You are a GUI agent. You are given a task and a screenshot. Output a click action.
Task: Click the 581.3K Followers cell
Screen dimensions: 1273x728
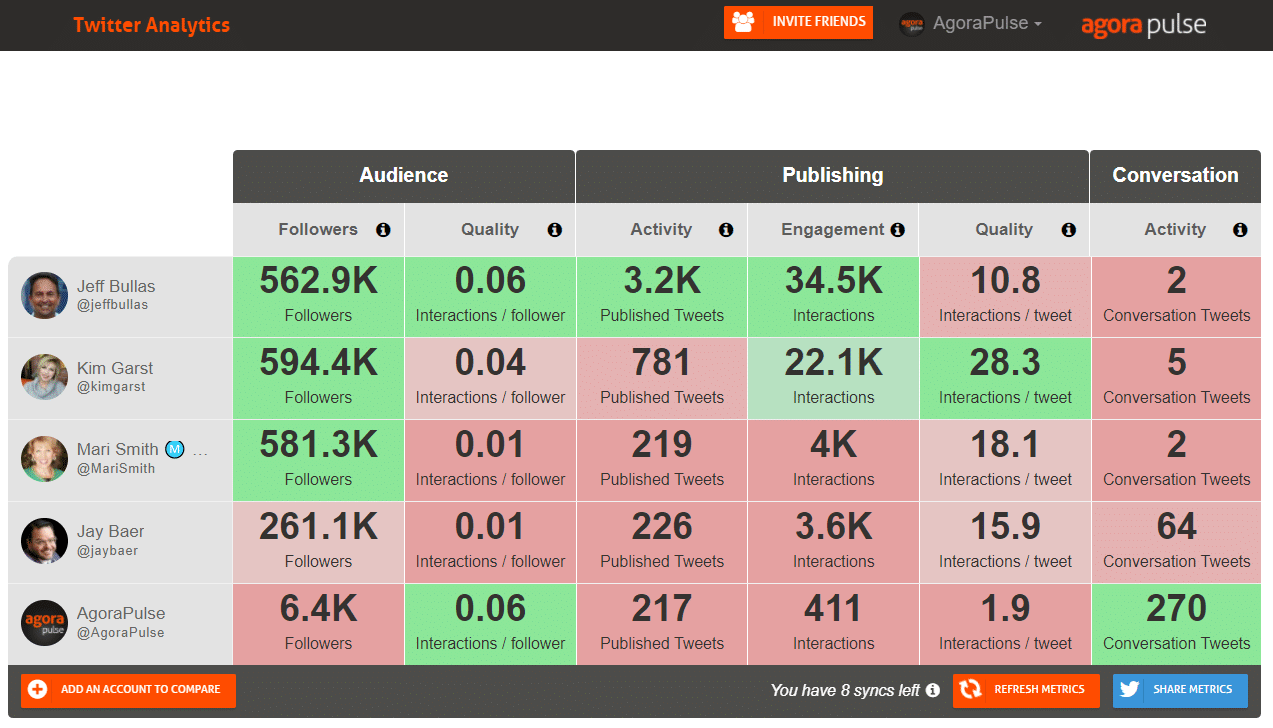(319, 461)
